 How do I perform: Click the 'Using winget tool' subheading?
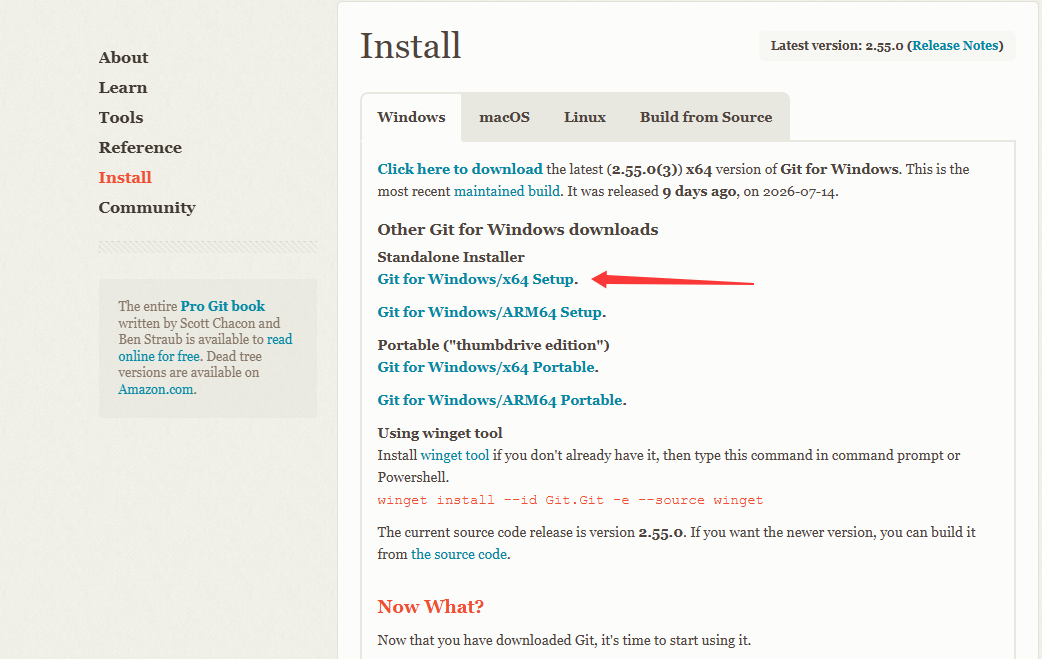click(x=440, y=433)
